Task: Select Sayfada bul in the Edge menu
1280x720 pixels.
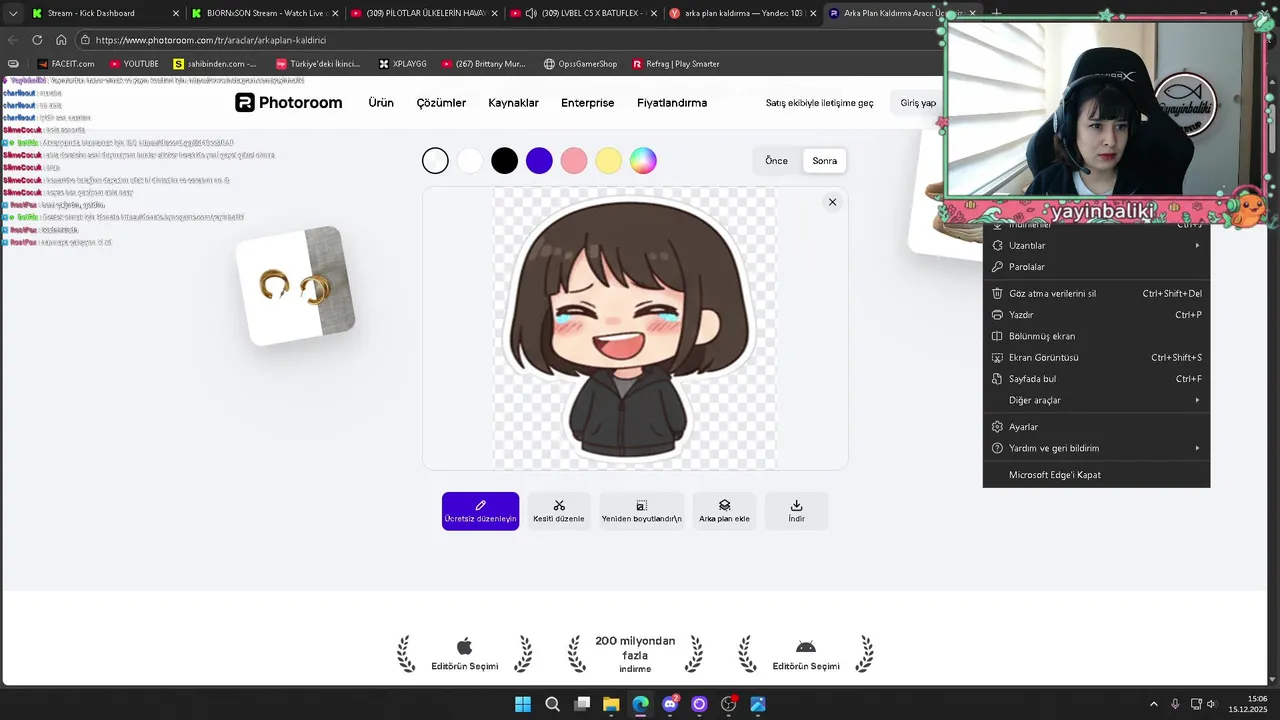Action: point(1096,379)
